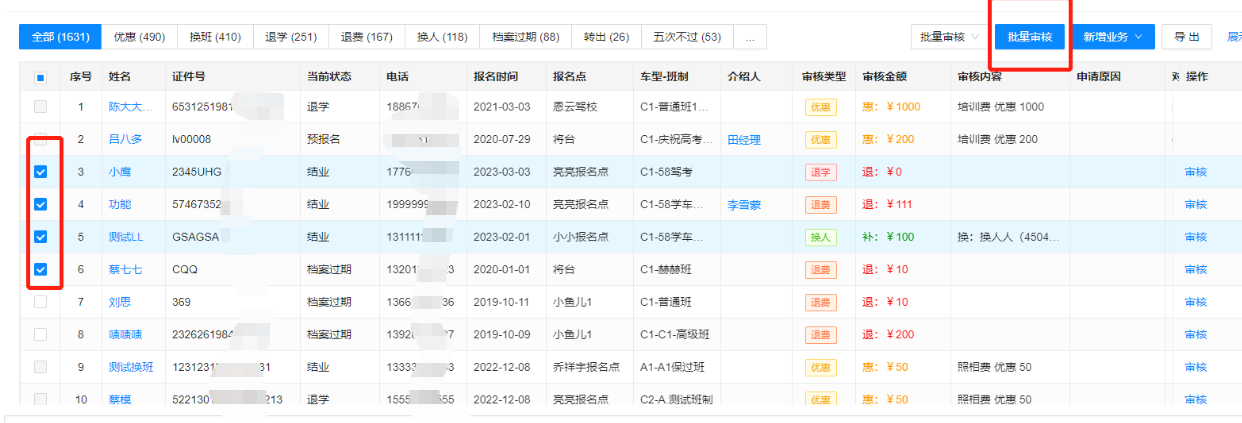Viewport: 1242px width, 423px height.
Task: Click 审核 link in 小鹰 row
Action: 1196,172
